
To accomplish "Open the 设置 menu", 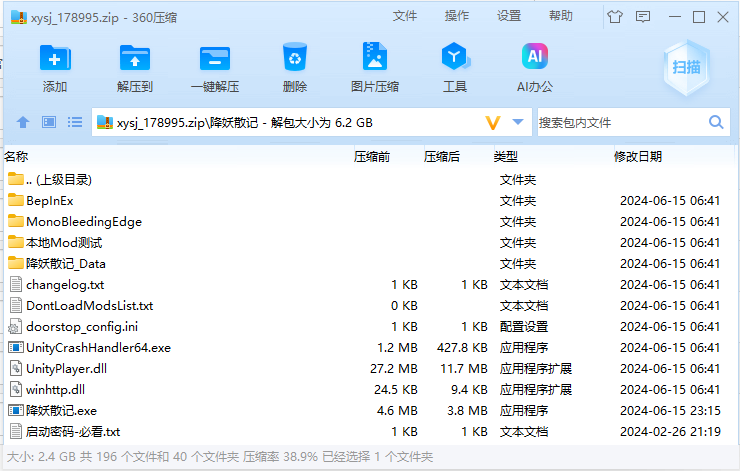I will click(509, 16).
